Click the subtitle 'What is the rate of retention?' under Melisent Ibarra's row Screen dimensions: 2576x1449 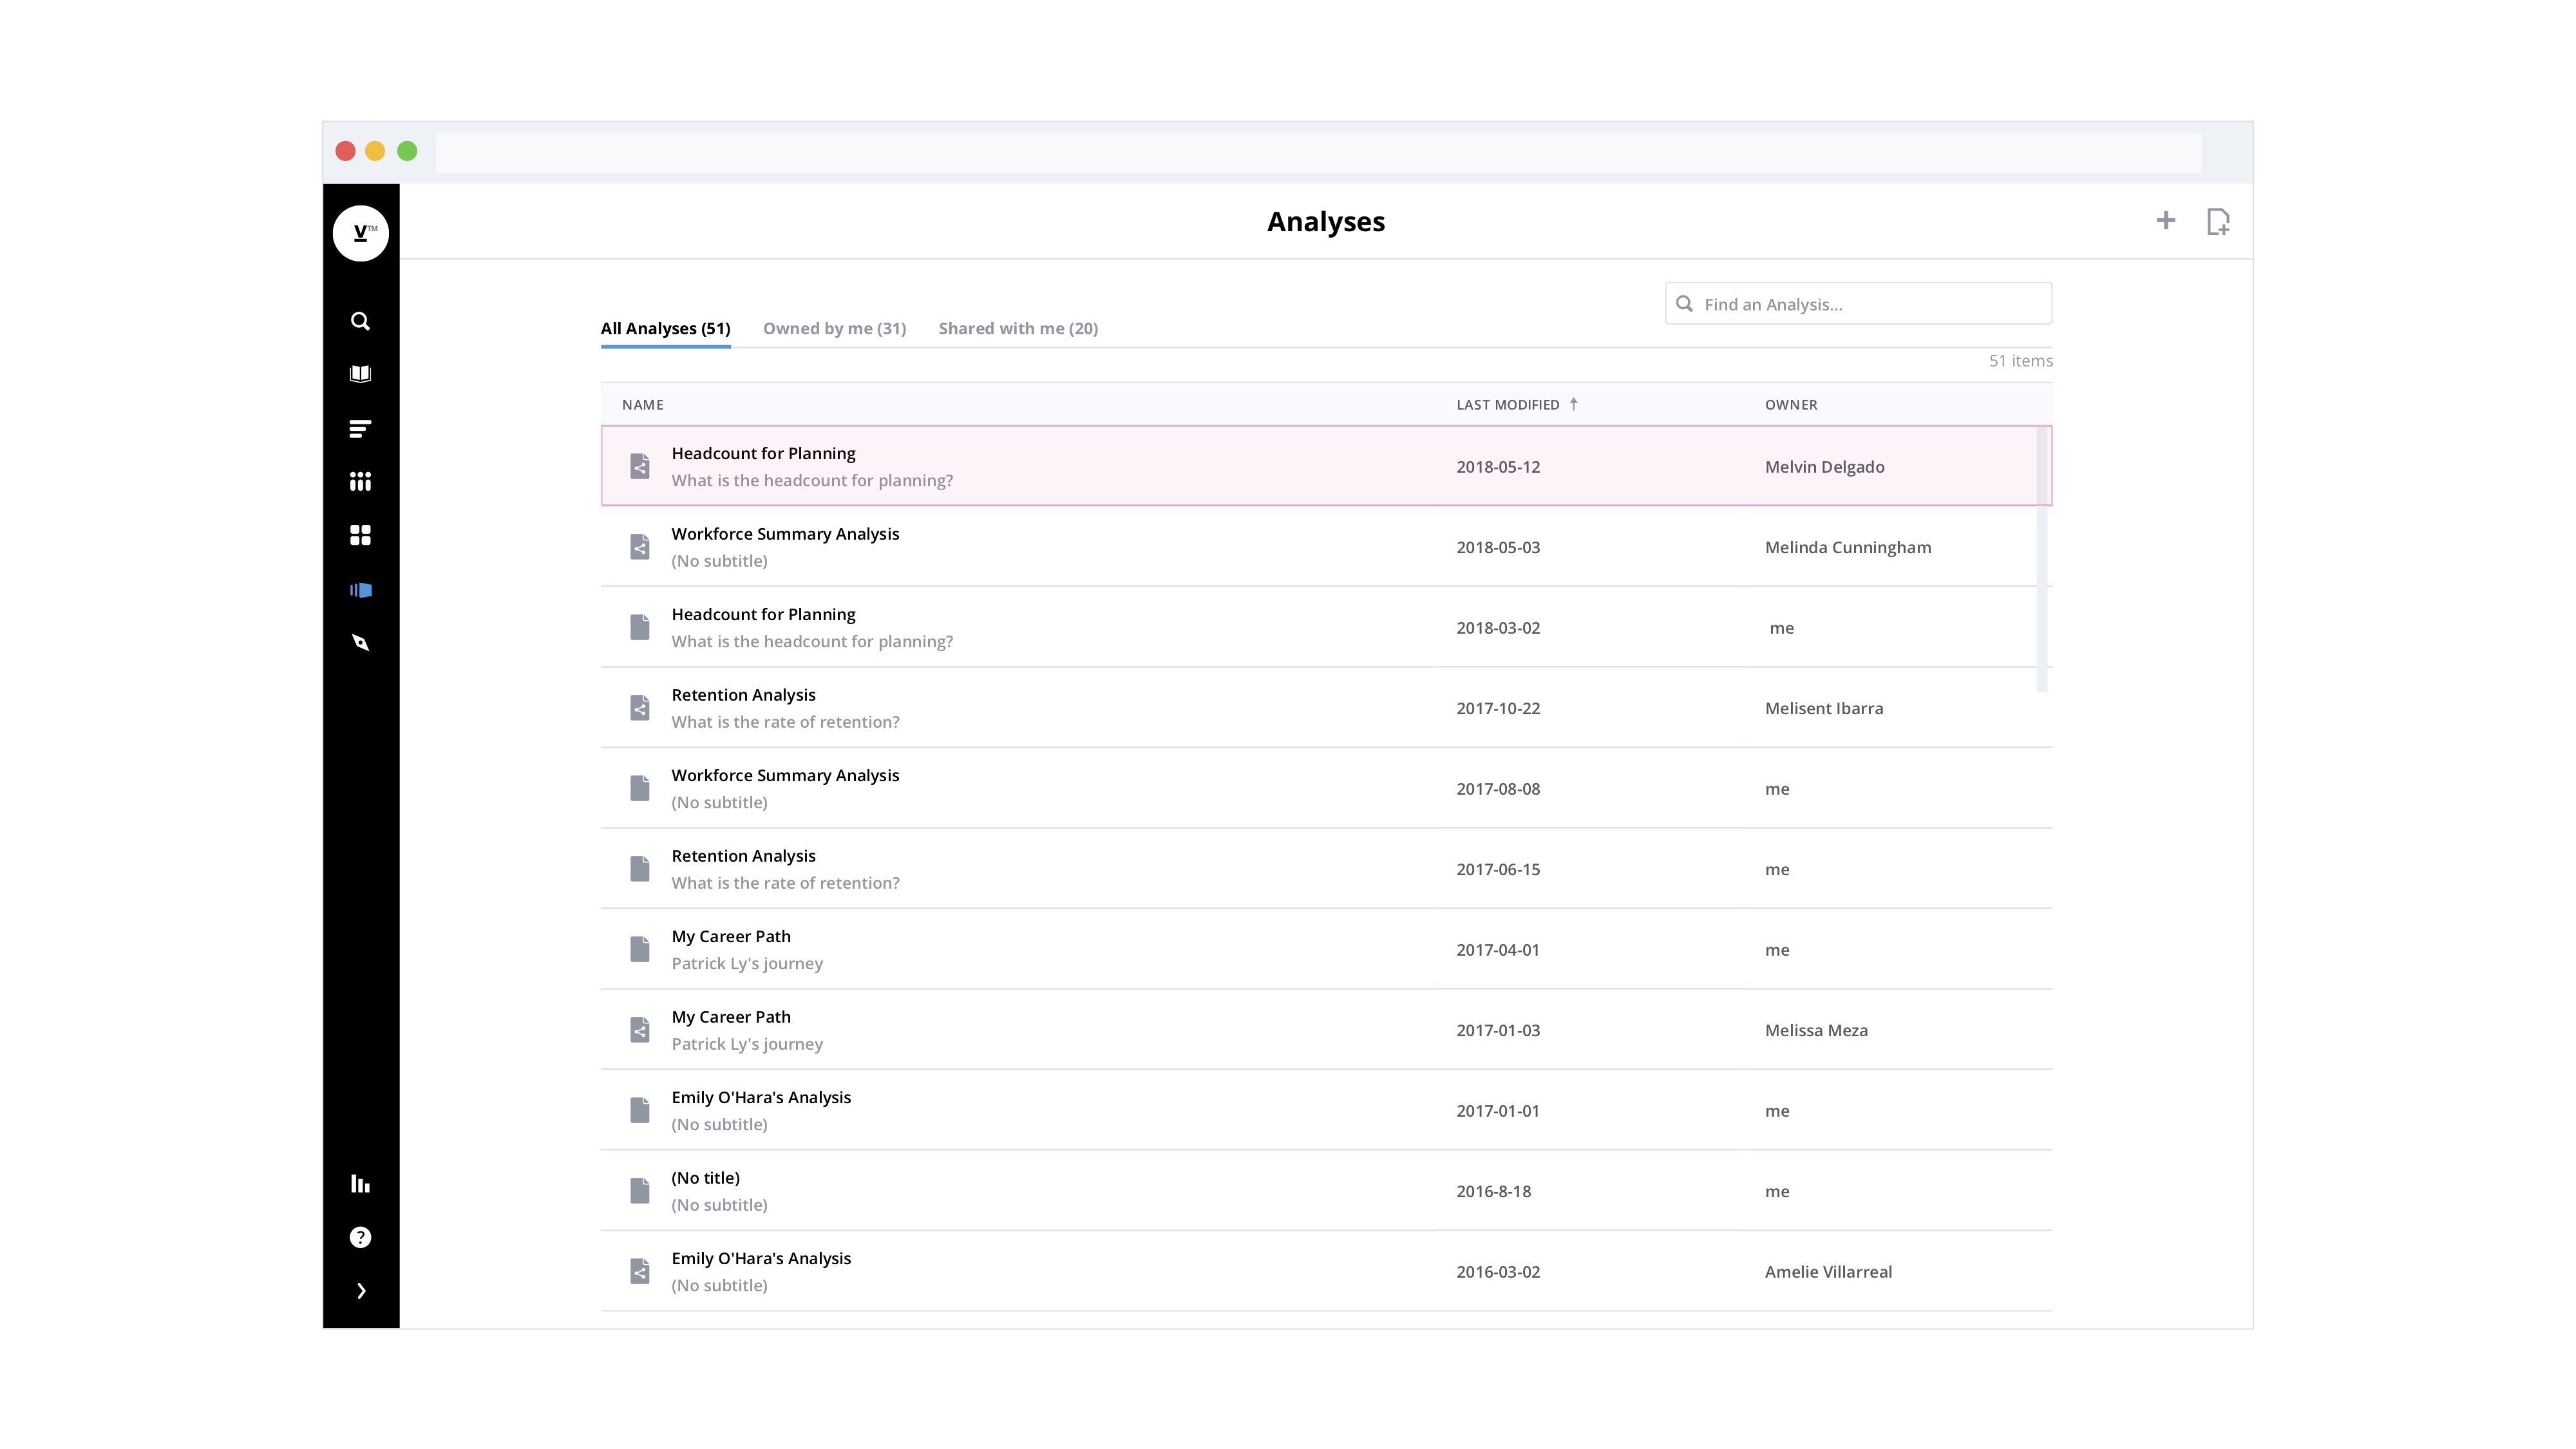(x=785, y=722)
